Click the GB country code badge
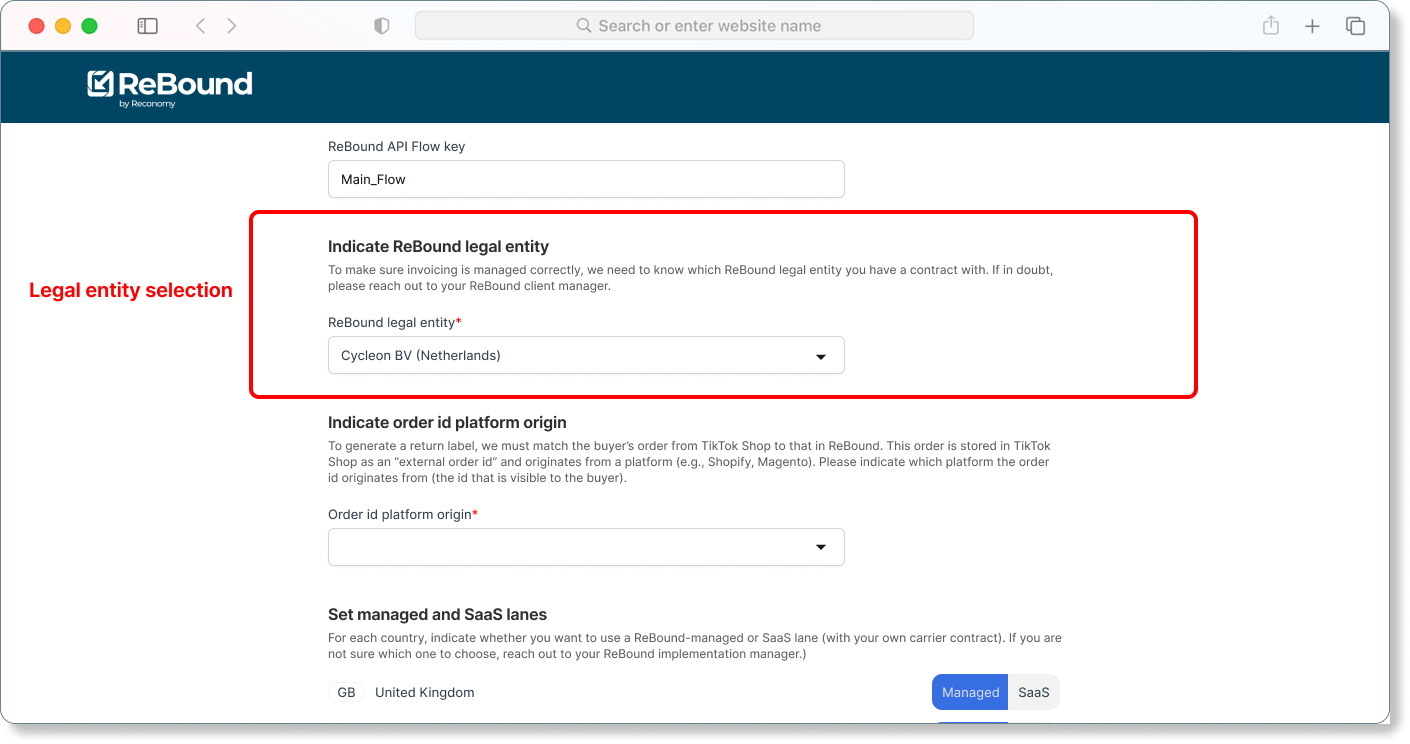This screenshot has width=1410, height=744. (x=346, y=692)
